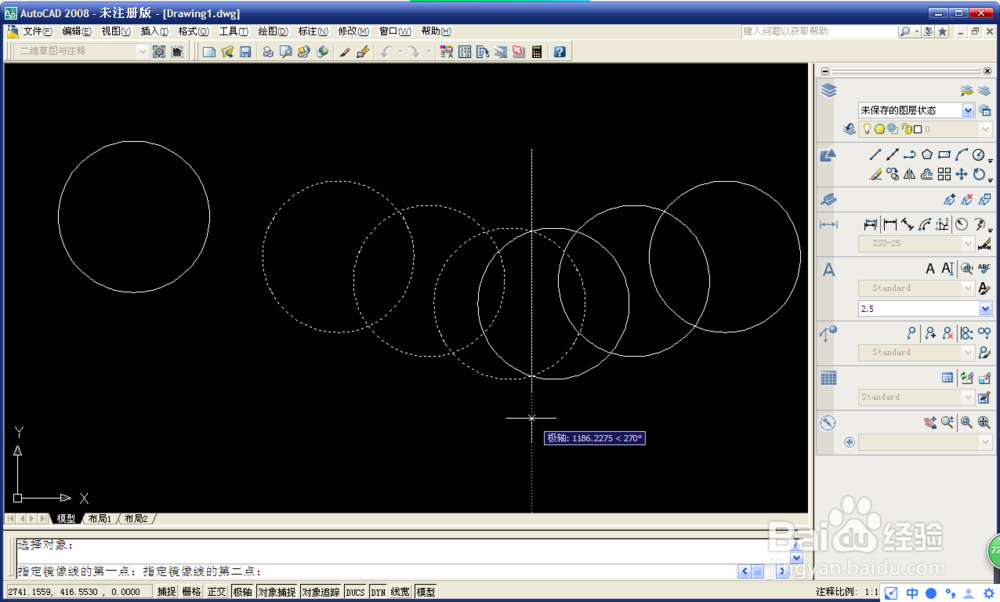Expand the multileader style Standard dropdown

(x=967, y=352)
